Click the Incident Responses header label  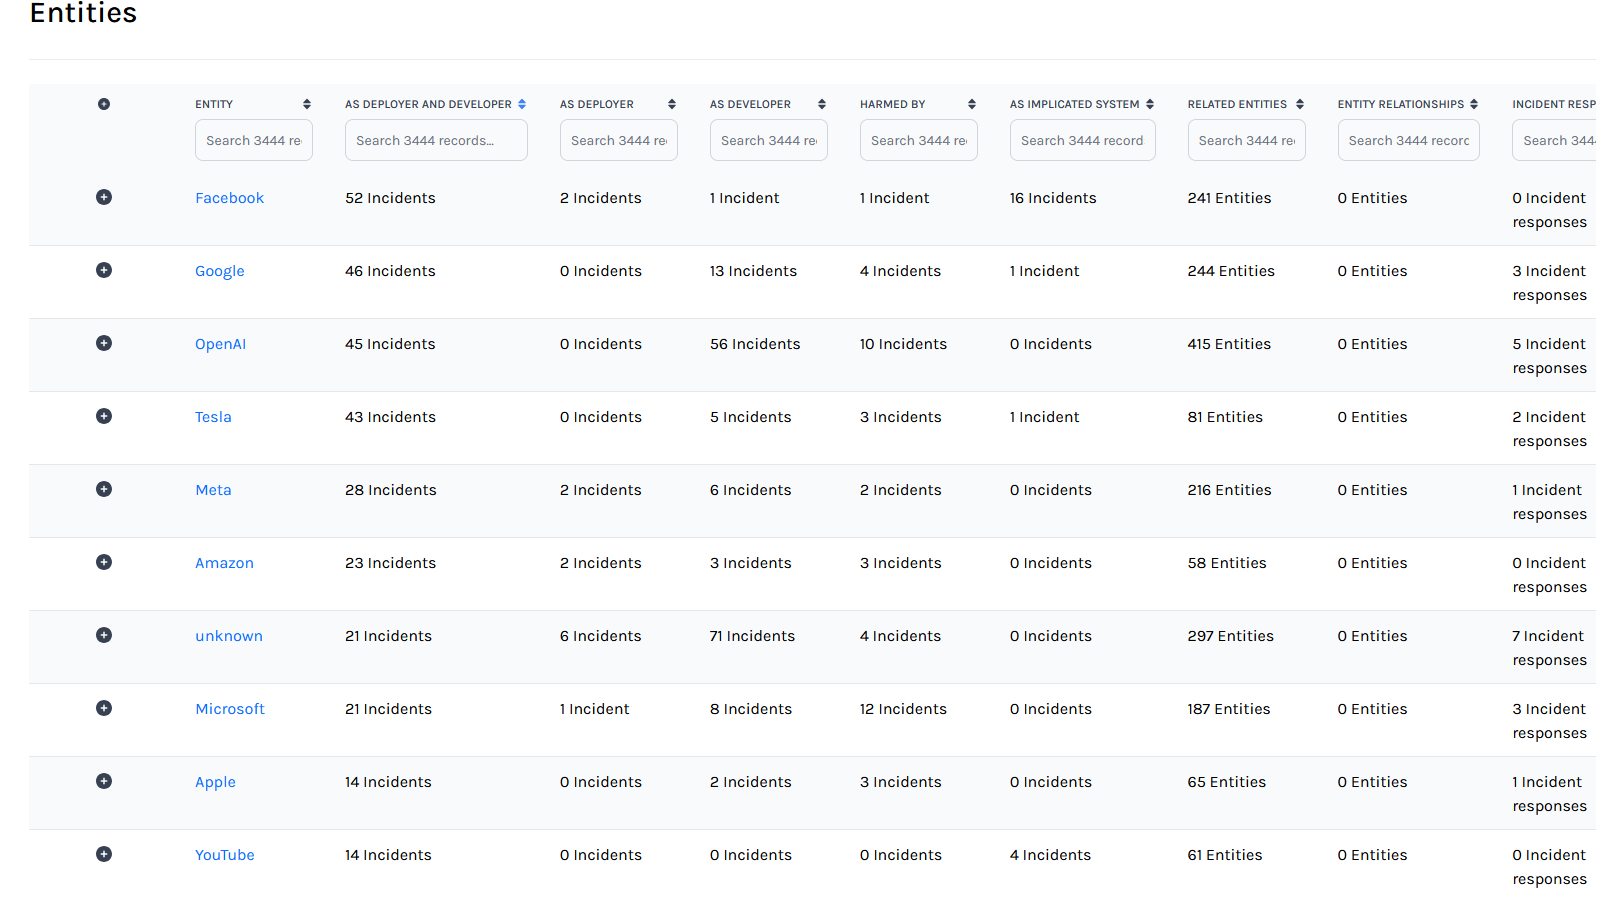1555,104
